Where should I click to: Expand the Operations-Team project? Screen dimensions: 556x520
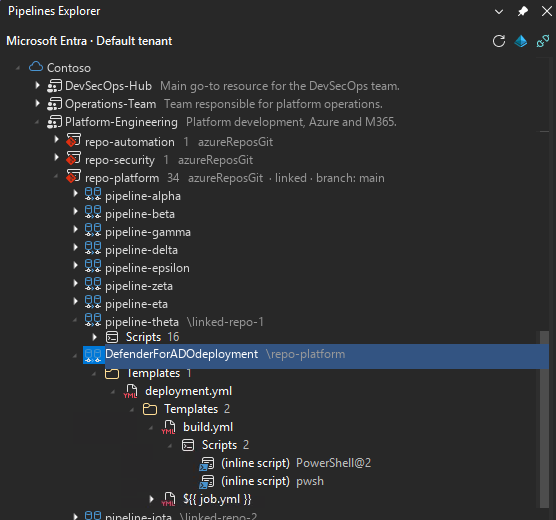pos(37,104)
